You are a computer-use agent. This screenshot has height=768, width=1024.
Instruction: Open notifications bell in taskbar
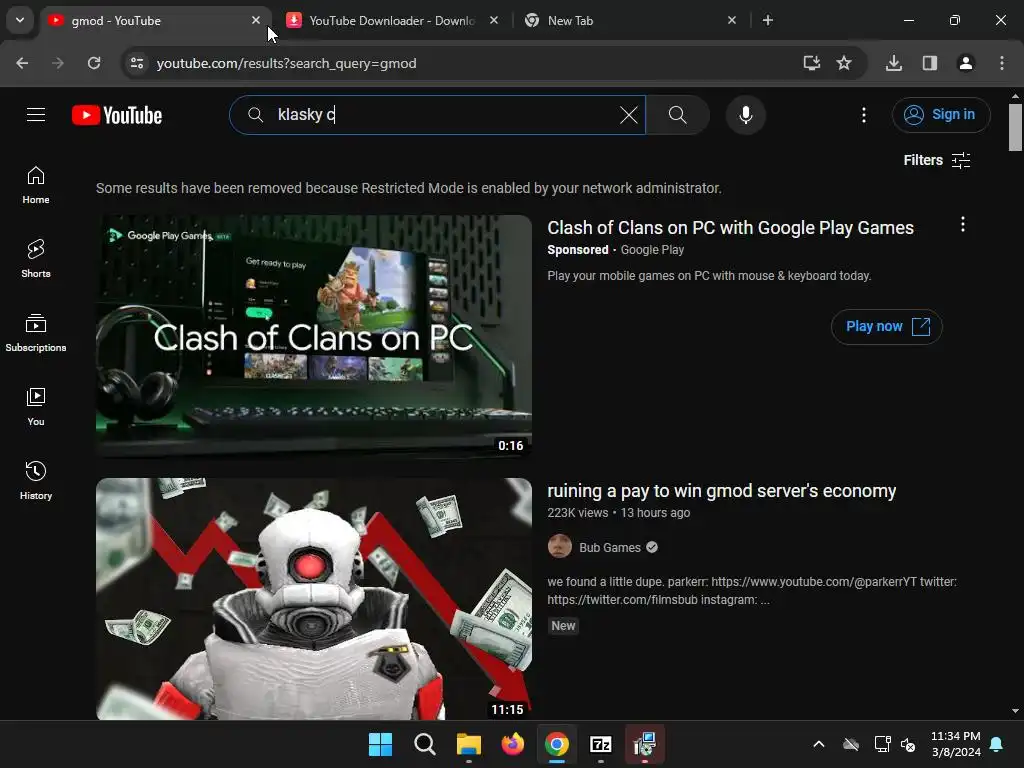click(x=997, y=744)
